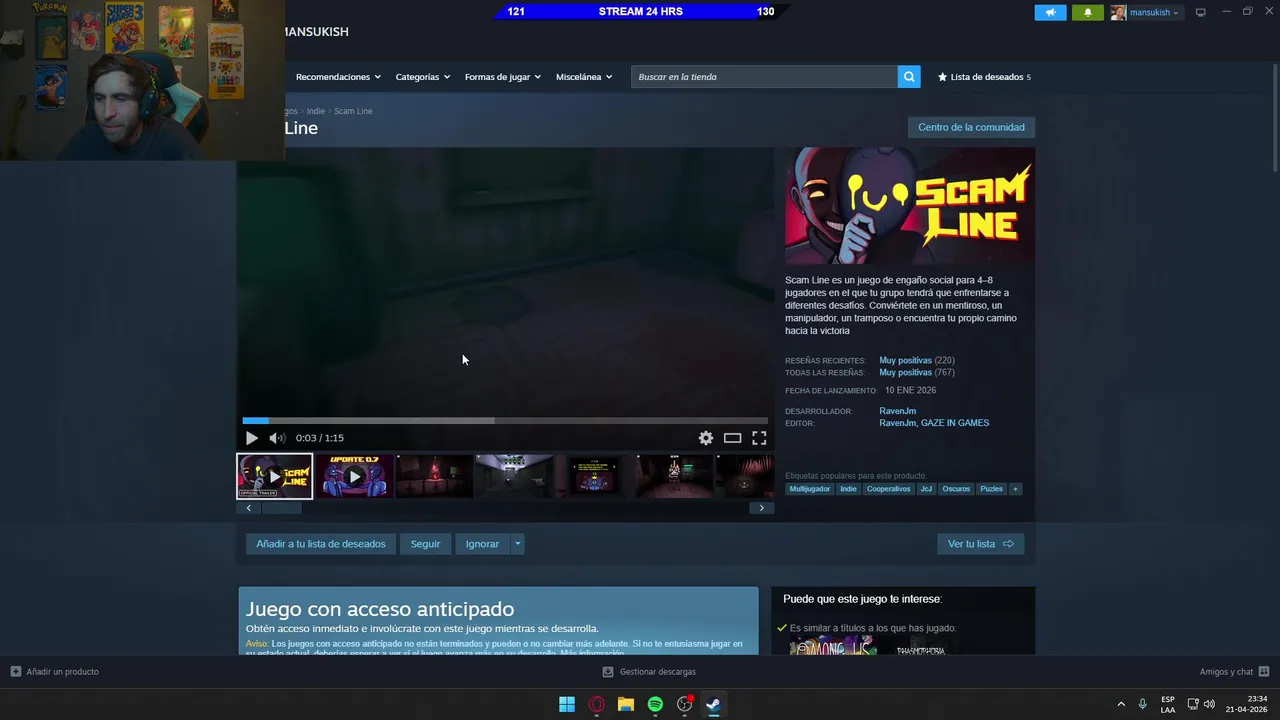Image resolution: width=1280 pixels, height=720 pixels.
Task: Focus the Buscar en la tienda field
Action: (764, 77)
